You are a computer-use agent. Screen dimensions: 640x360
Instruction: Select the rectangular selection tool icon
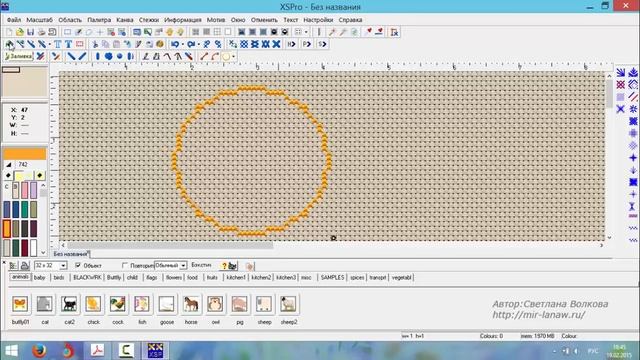pyautogui.click(x=67, y=32)
